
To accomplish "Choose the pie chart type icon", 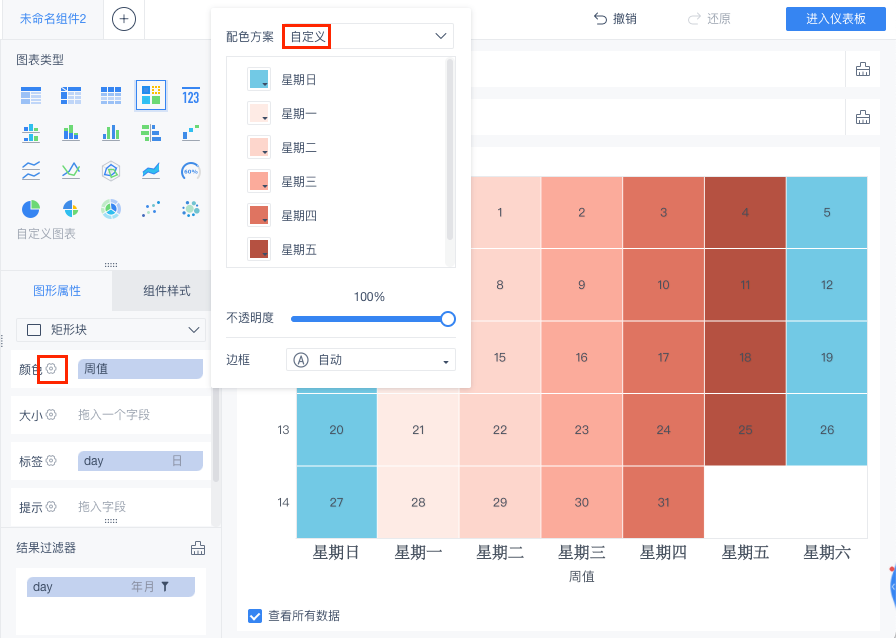I will tap(31, 208).
